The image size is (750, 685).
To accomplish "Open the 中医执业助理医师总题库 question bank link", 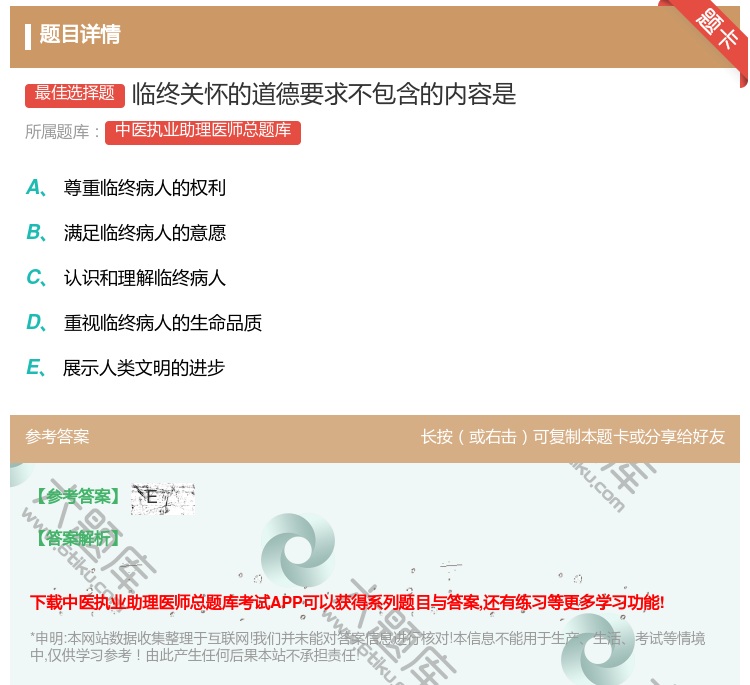I will pyautogui.click(x=203, y=133).
